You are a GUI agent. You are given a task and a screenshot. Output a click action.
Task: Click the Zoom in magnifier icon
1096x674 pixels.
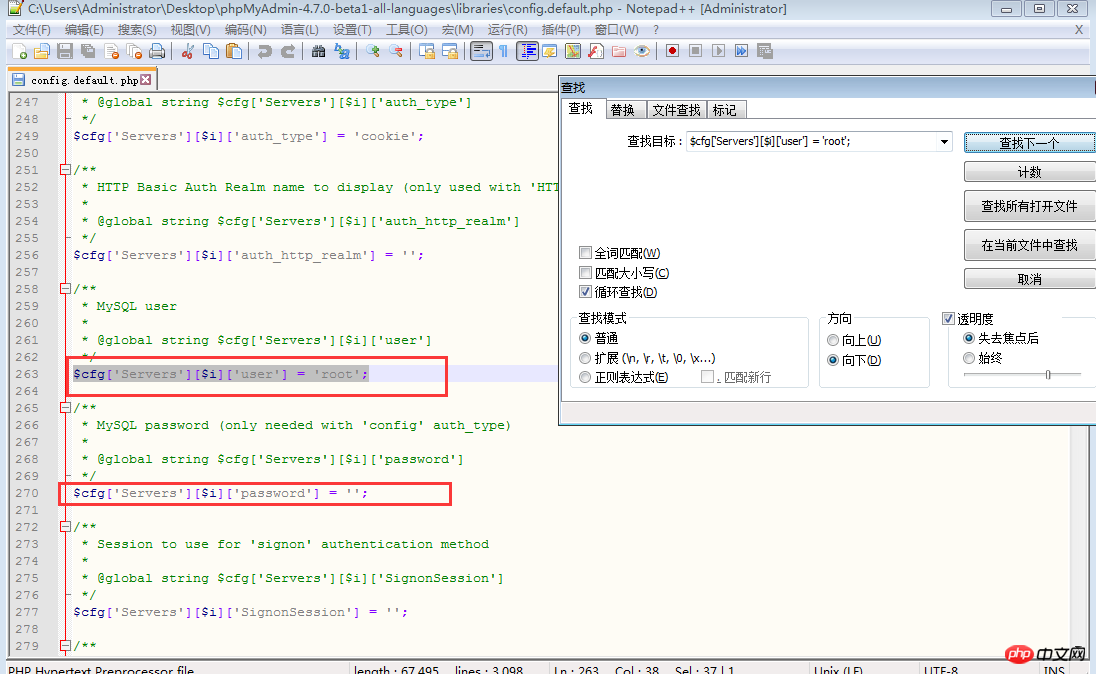[373, 51]
